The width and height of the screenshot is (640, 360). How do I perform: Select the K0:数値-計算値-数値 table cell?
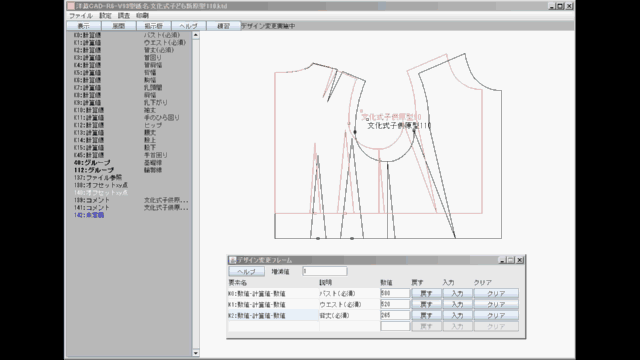coord(273,293)
